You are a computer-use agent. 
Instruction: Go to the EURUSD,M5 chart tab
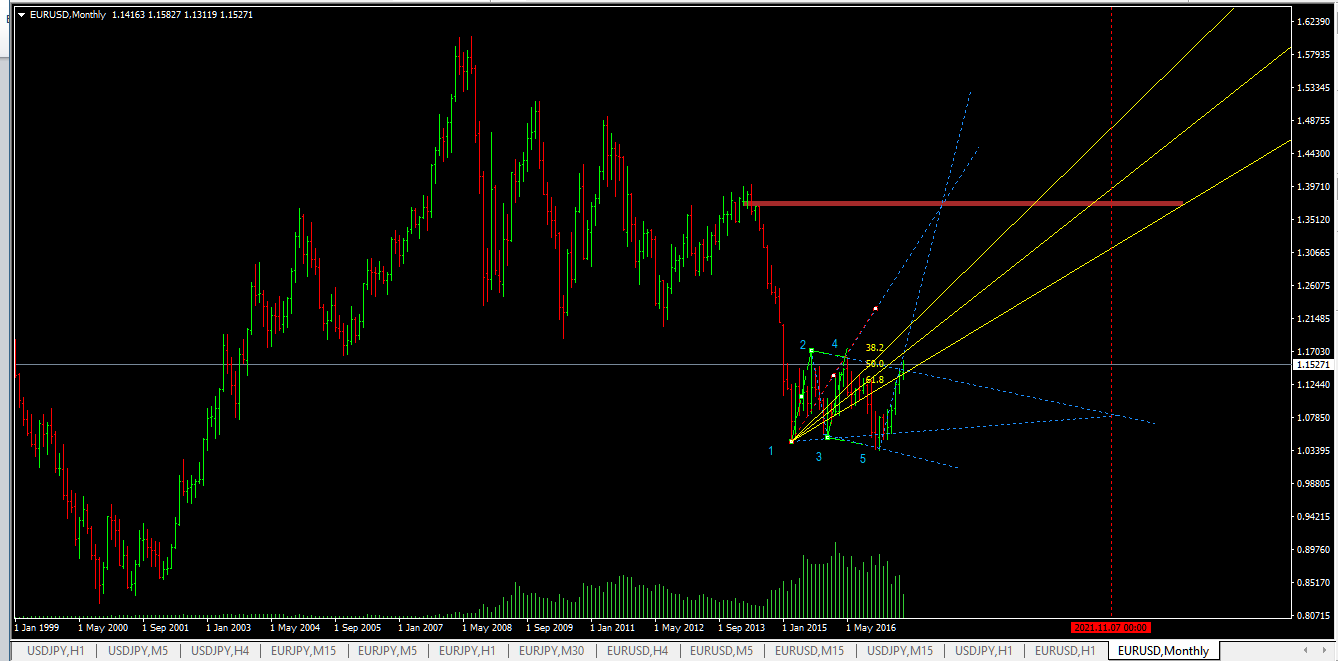coord(722,651)
